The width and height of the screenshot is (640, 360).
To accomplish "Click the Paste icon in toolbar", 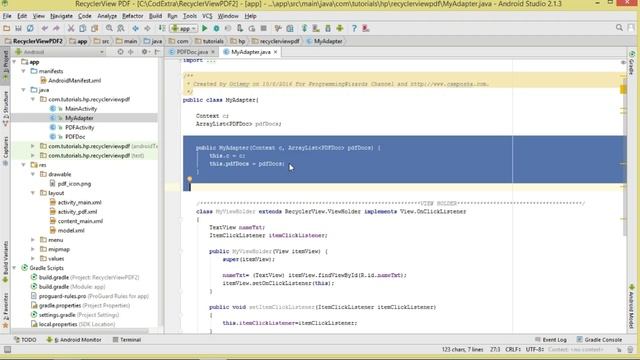I will (x=95, y=28).
